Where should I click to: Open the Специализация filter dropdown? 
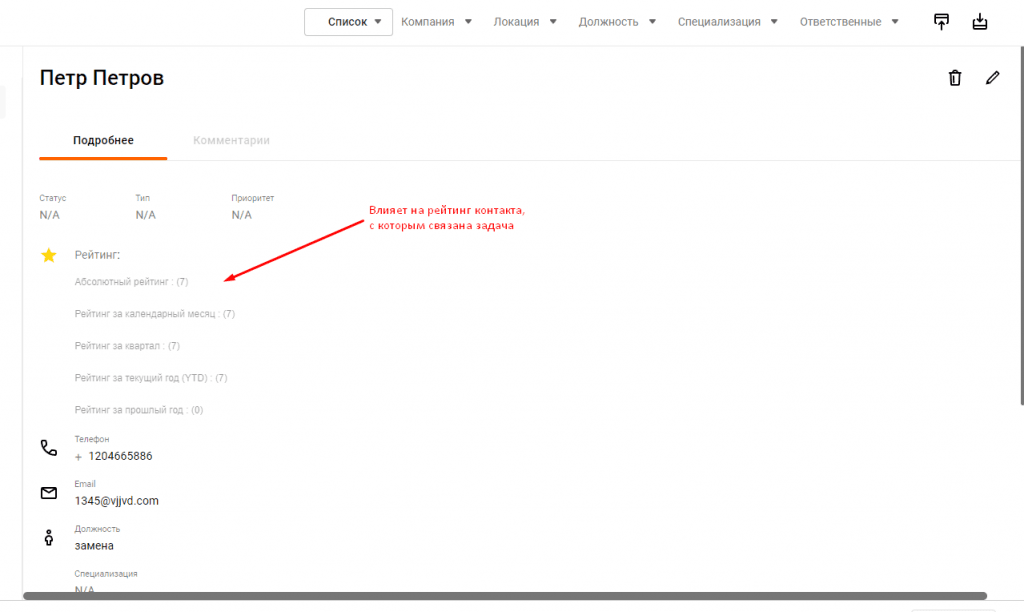click(x=727, y=22)
